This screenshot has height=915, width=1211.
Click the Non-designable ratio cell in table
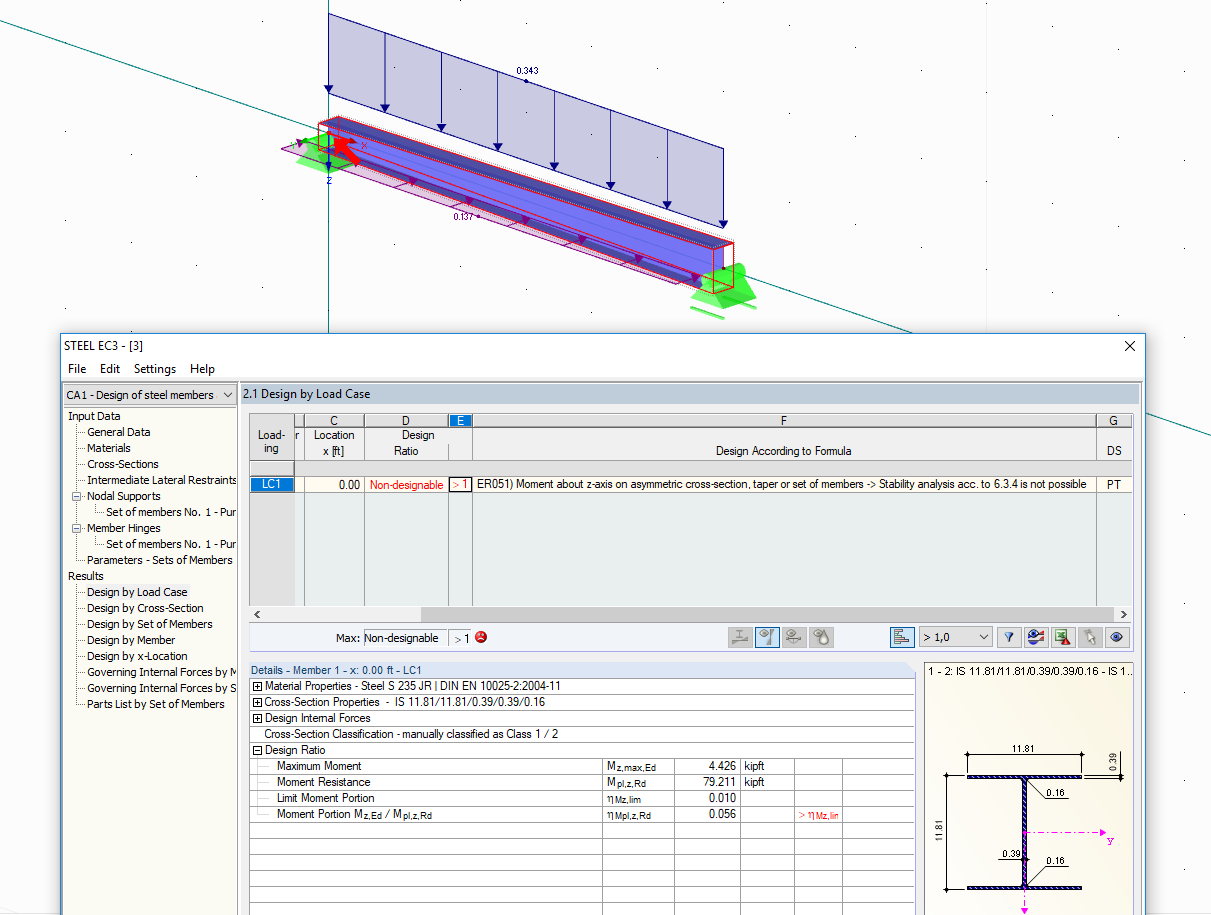click(x=407, y=485)
